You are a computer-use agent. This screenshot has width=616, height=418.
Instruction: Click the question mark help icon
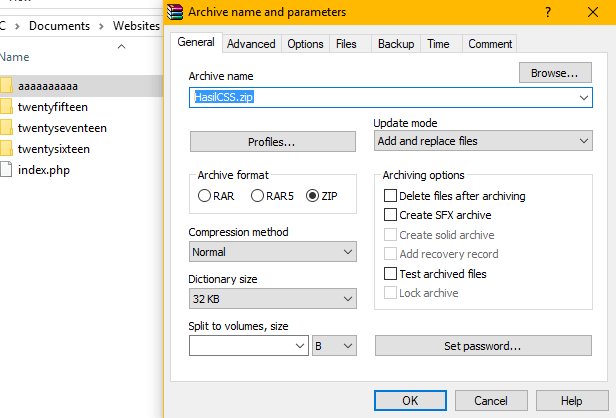click(x=548, y=12)
